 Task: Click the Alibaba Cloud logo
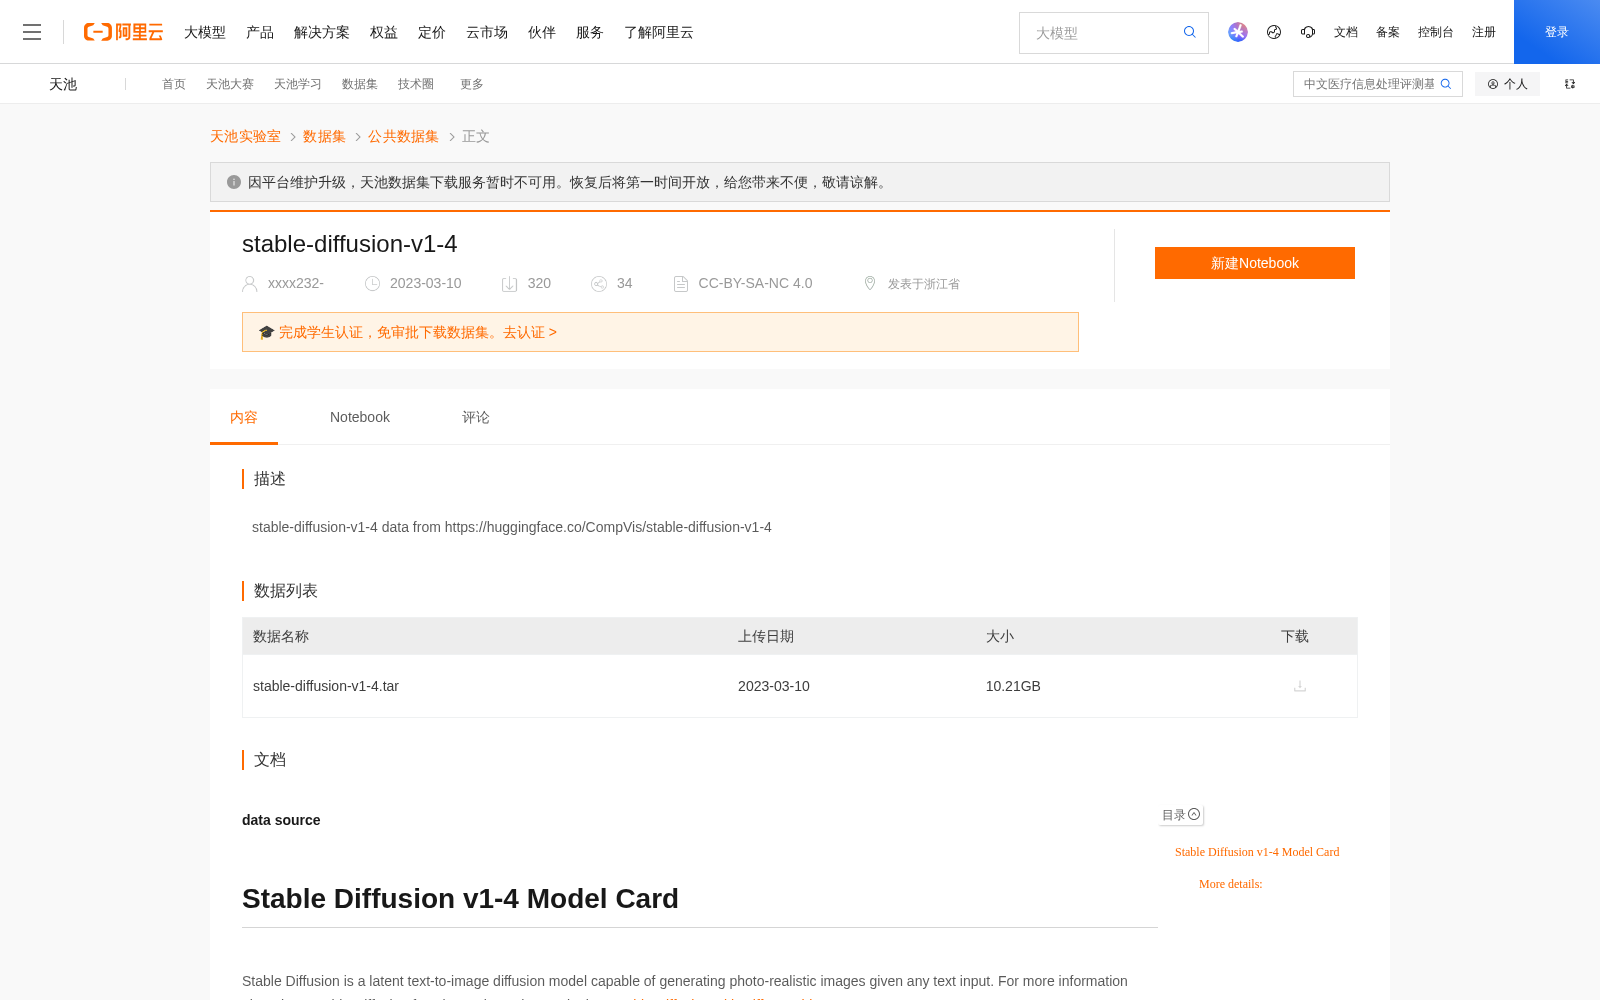tap(123, 32)
